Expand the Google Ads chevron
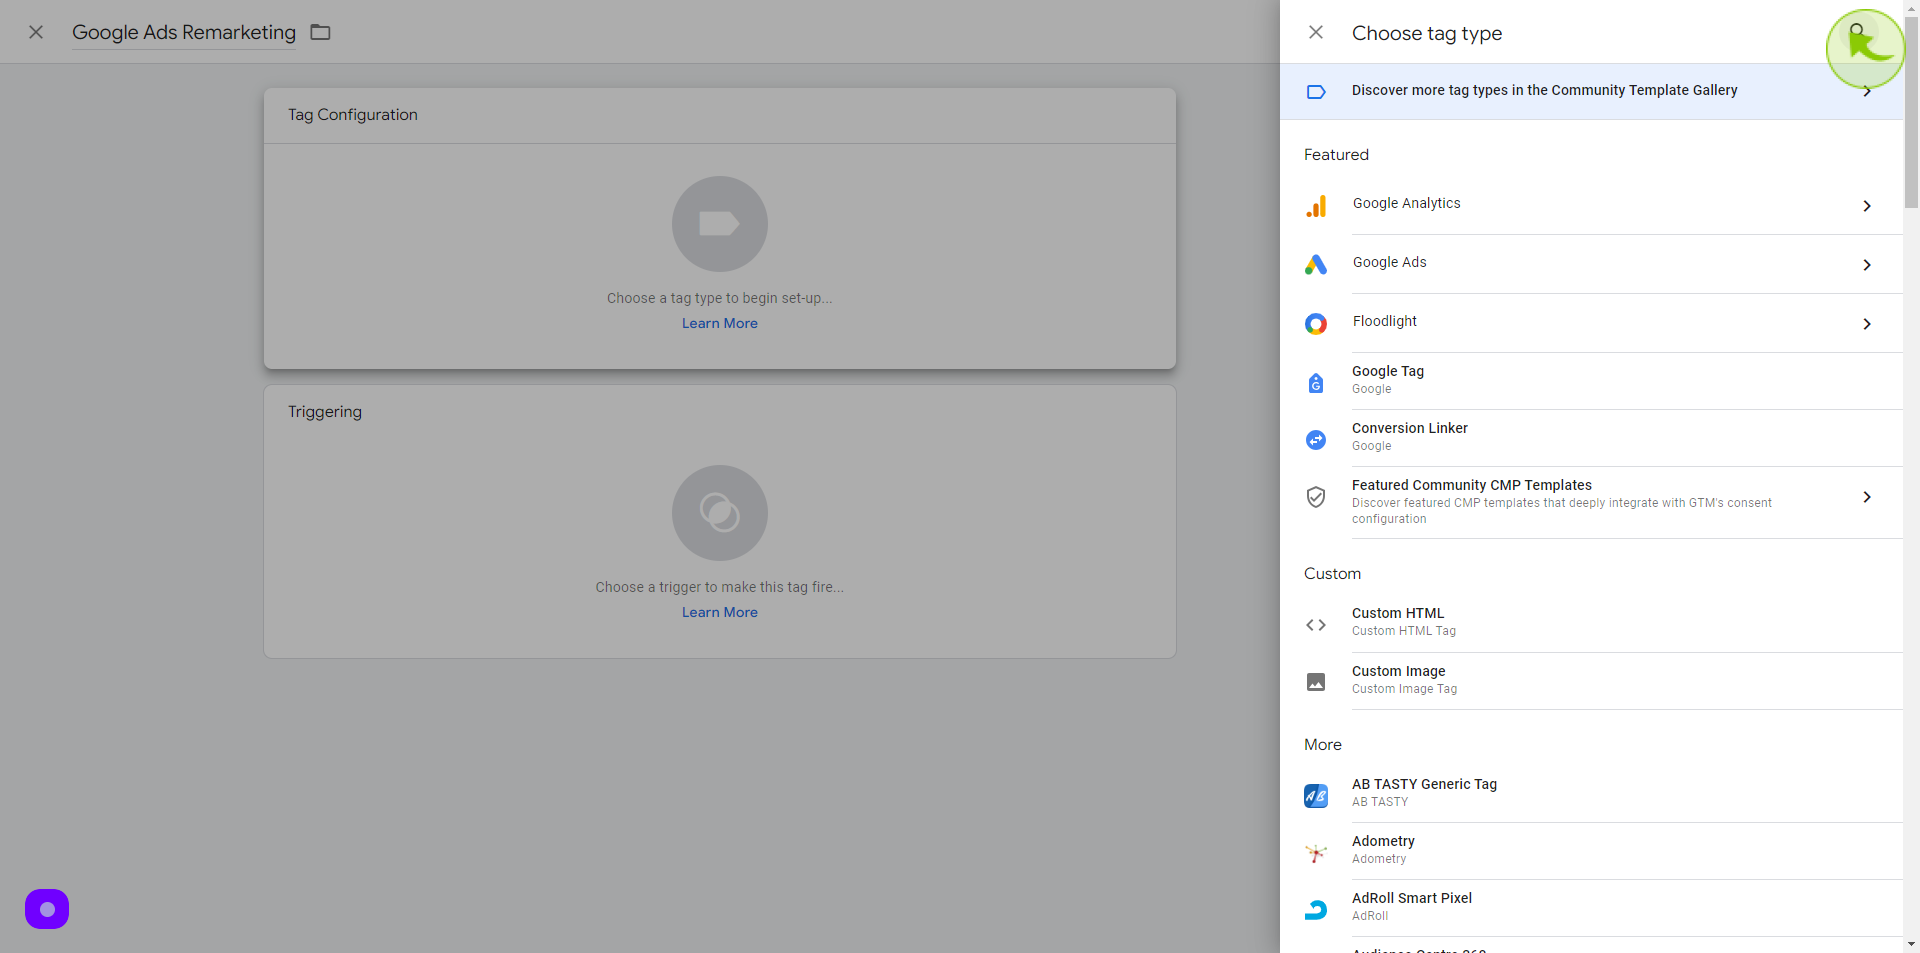This screenshot has height=953, width=1920. [x=1867, y=265]
